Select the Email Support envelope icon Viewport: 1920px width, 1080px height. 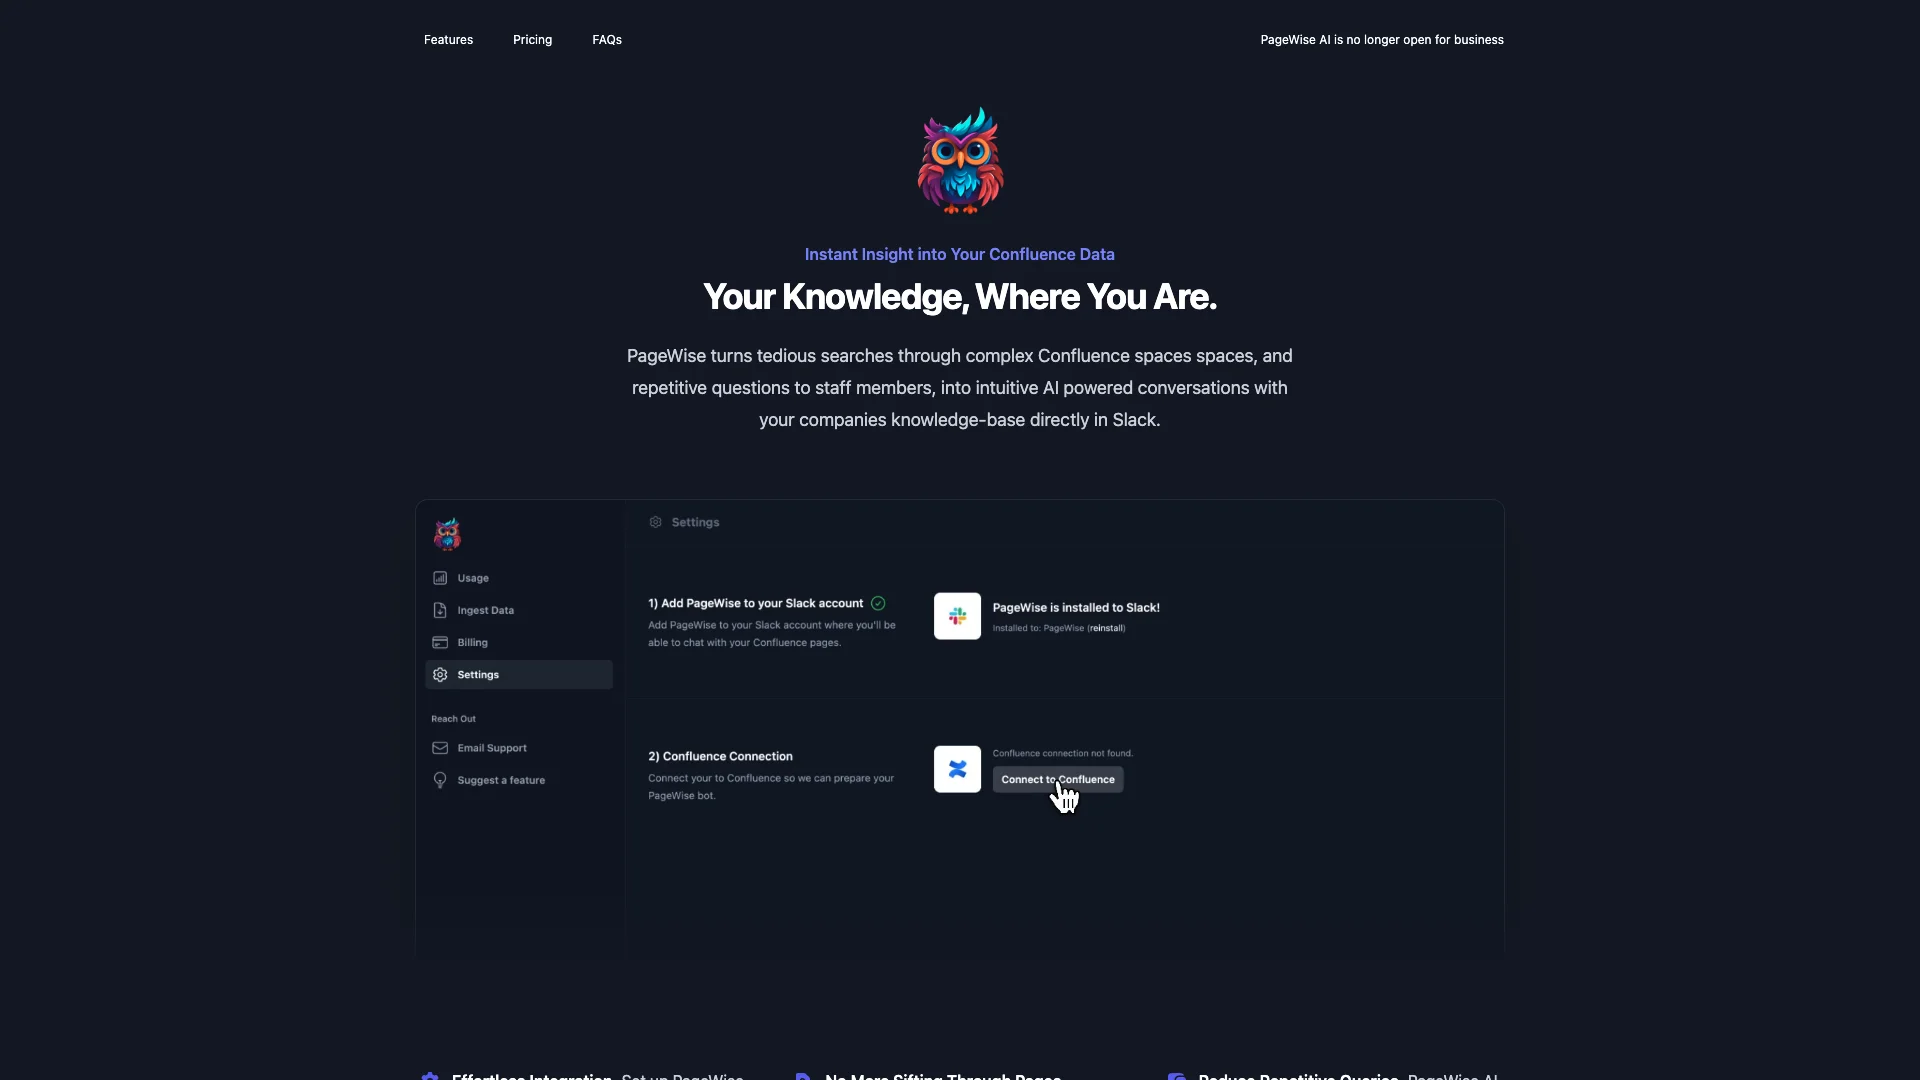439,748
